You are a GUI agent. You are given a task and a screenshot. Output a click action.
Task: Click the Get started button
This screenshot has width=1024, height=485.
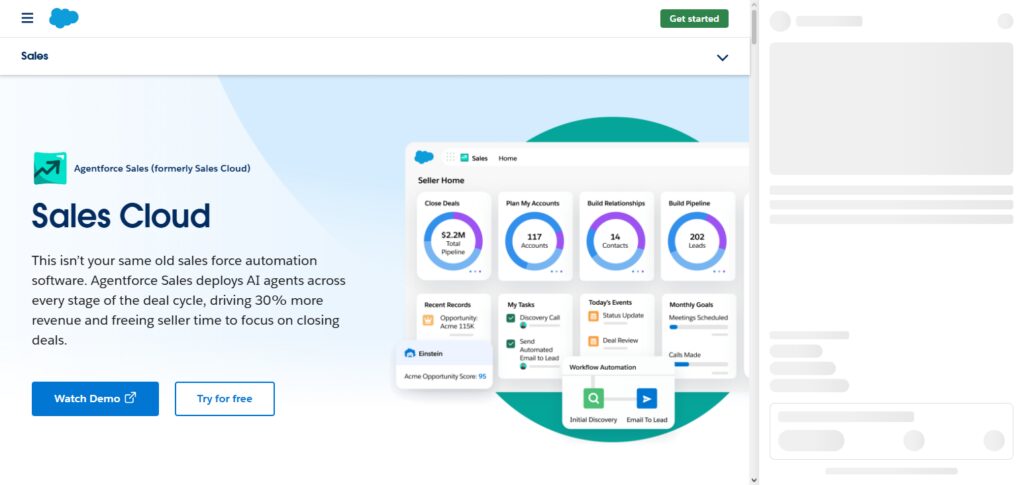(694, 19)
